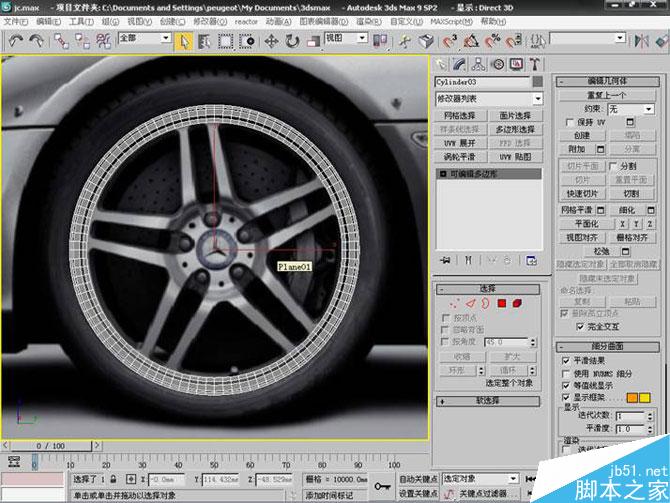Collapse the 选择 rollout header

click(x=488, y=288)
